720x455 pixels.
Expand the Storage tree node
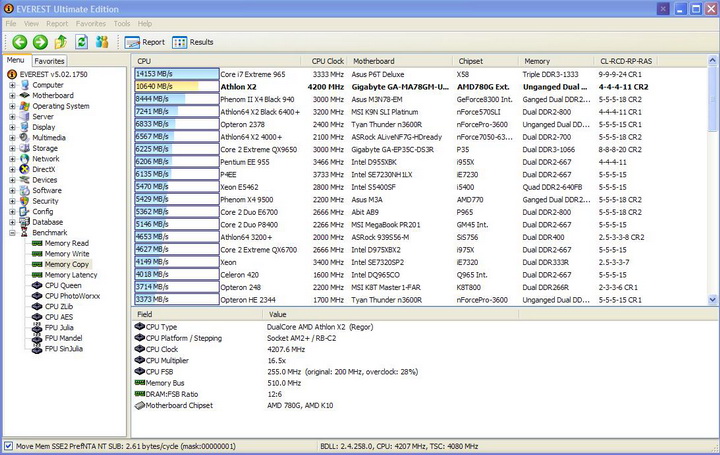click(x=12, y=148)
